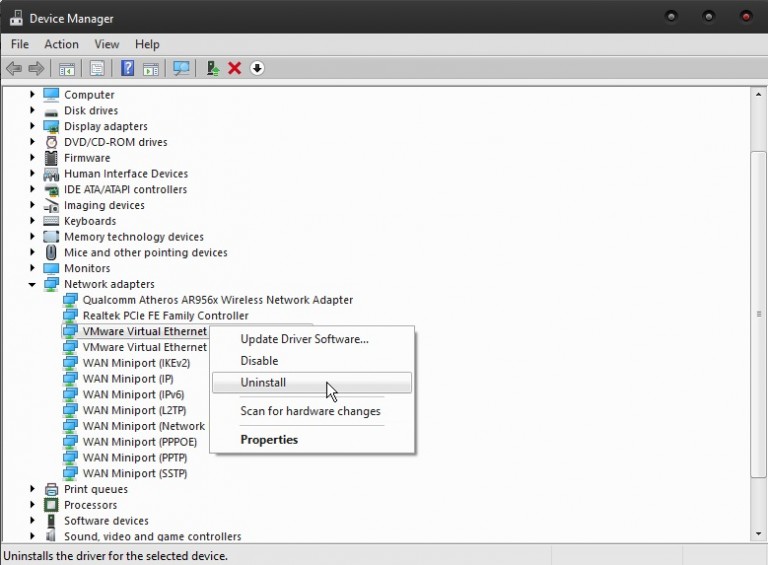Click the red X Uninstall toolbar icon
Image resolution: width=768 pixels, height=565 pixels.
[235, 68]
